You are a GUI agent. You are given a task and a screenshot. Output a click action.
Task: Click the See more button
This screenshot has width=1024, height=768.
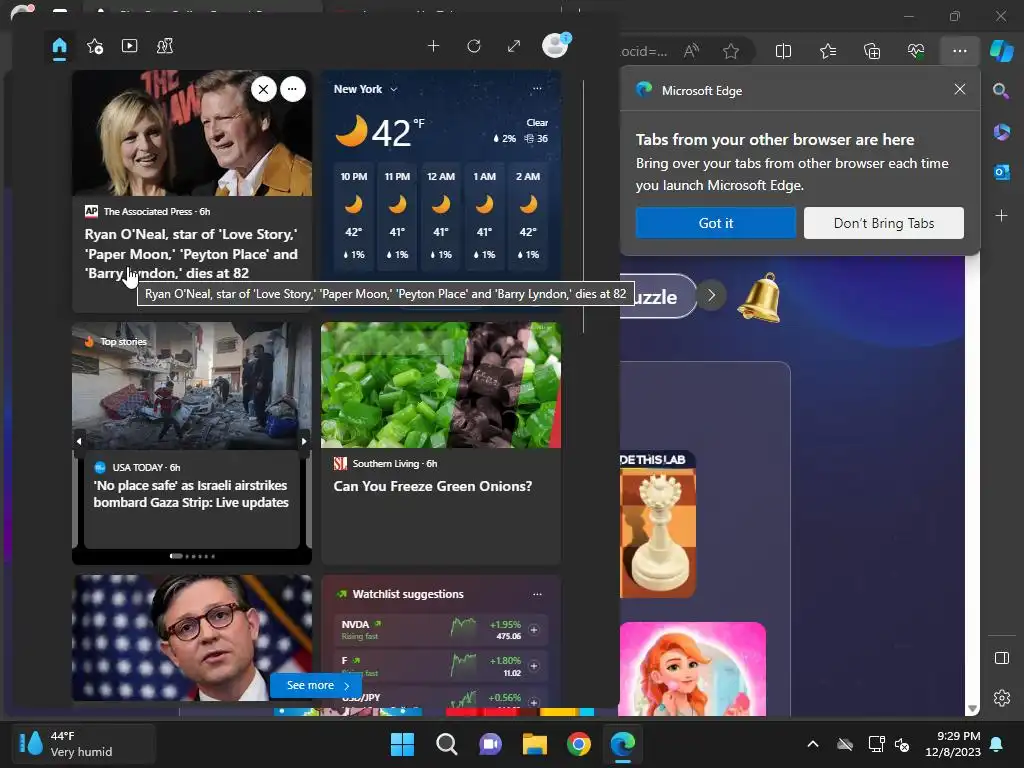click(316, 686)
